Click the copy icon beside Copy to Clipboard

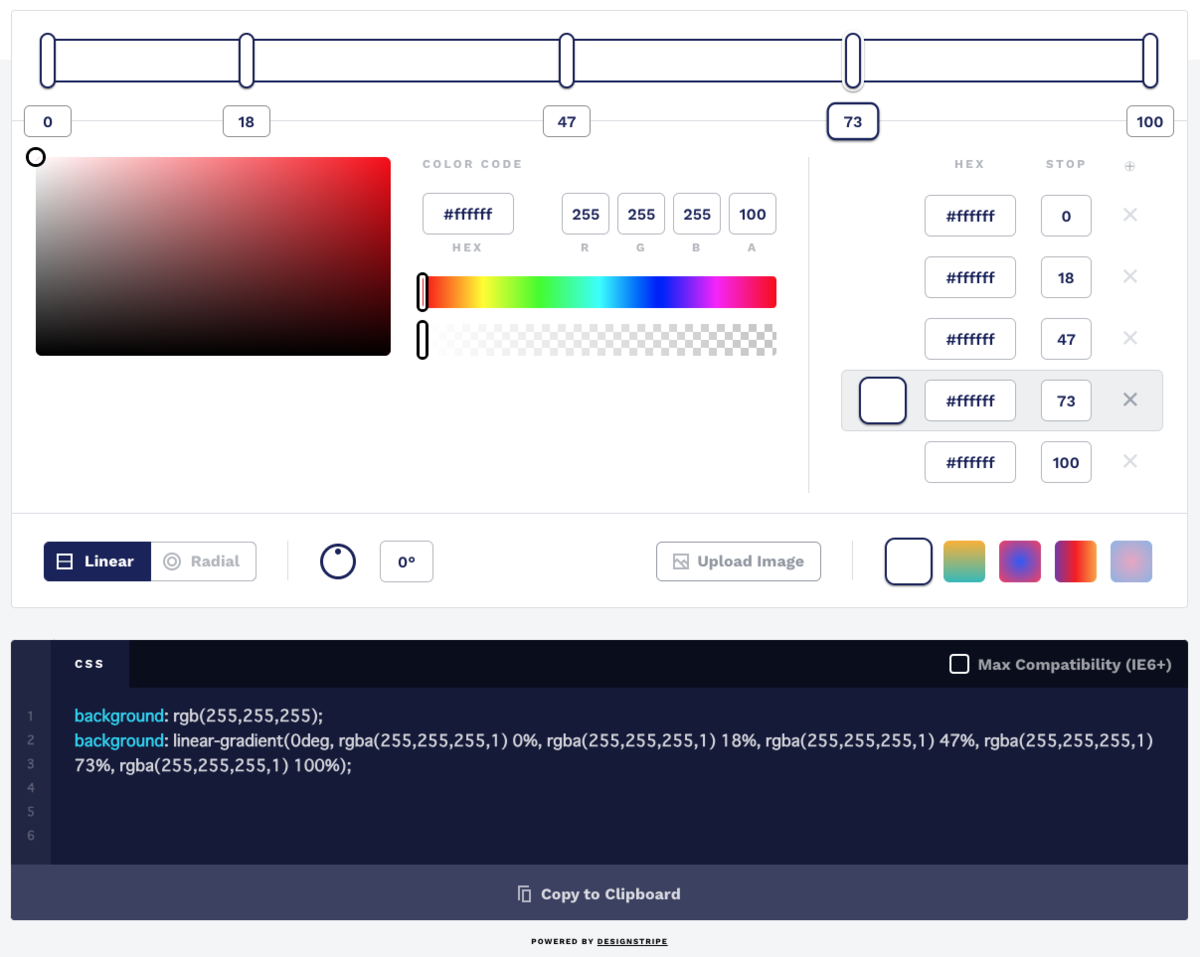click(524, 893)
